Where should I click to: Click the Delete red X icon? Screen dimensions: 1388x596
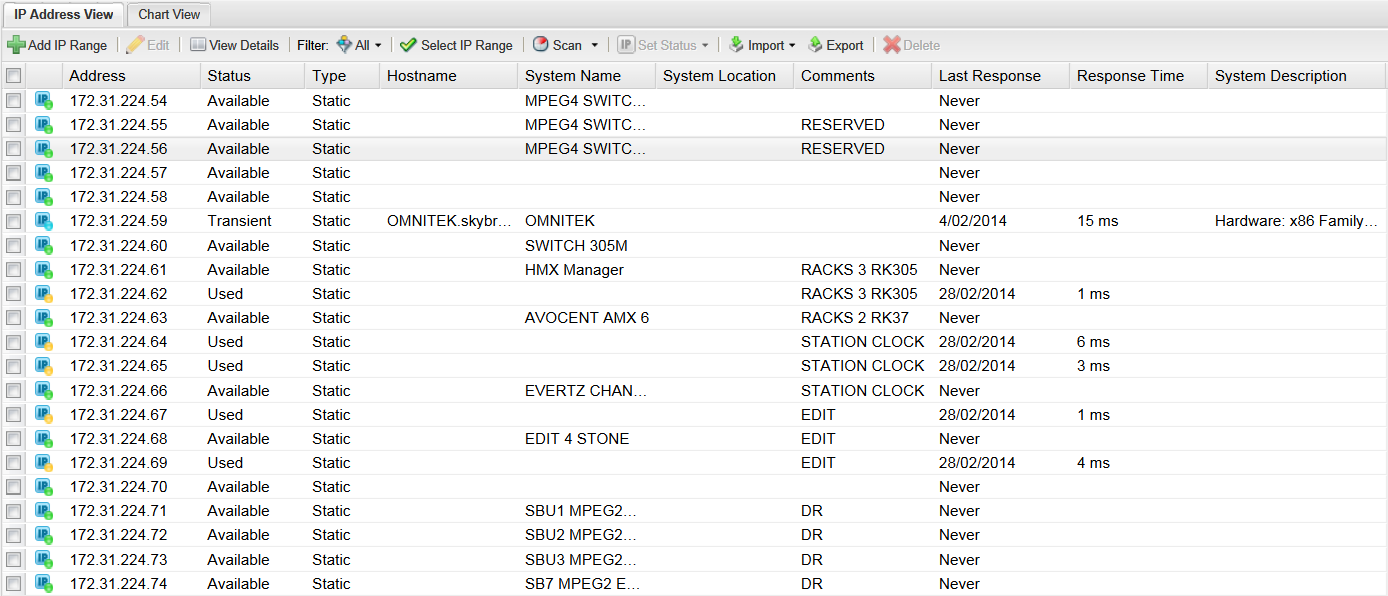pos(892,45)
